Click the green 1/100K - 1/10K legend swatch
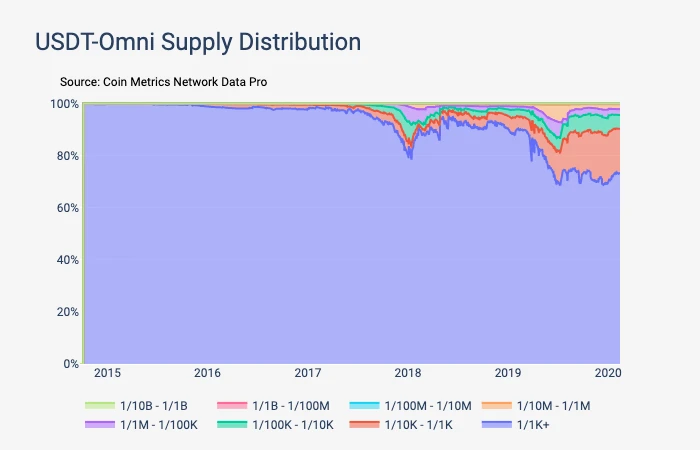Screen dimensions: 700x450 click(x=232, y=425)
